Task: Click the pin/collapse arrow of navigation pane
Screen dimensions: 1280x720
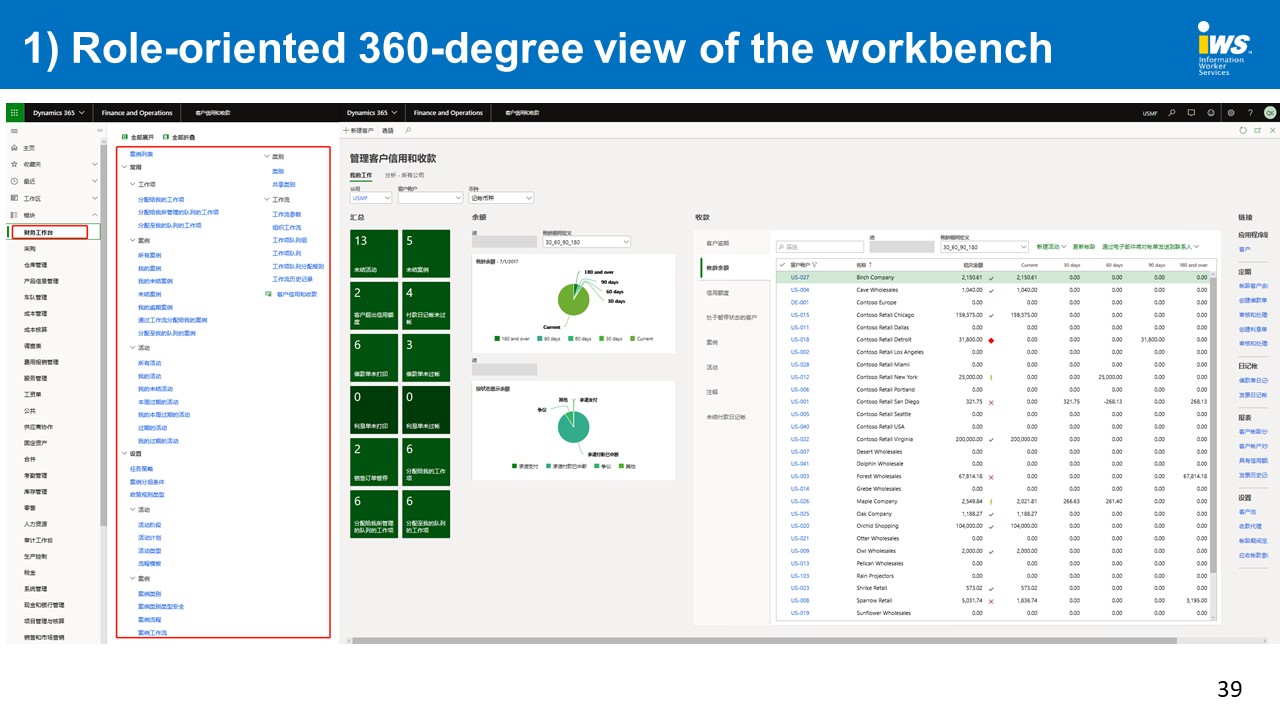Action: tap(100, 131)
